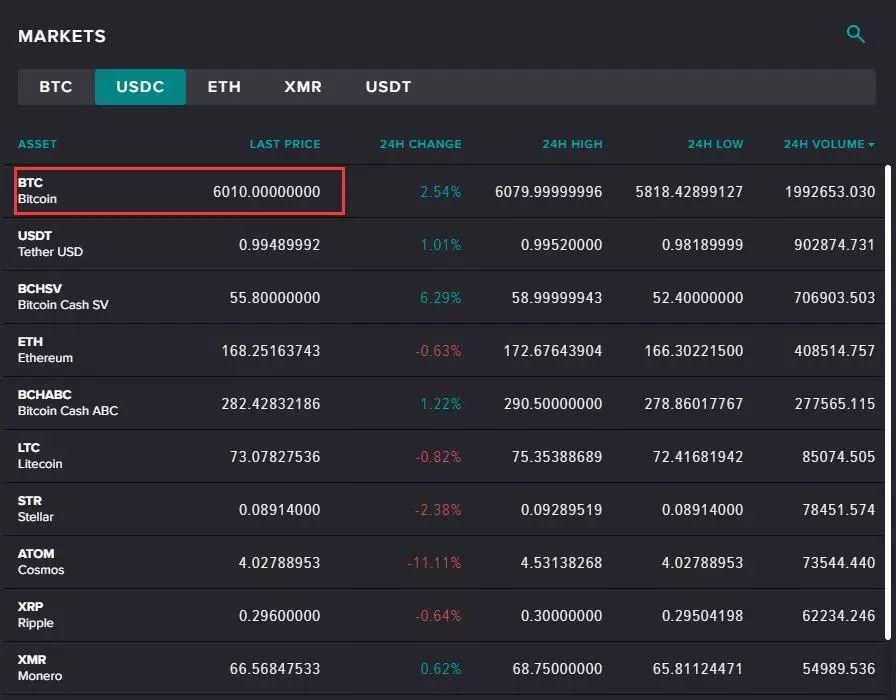The image size is (896, 700).
Task: Click Litecoin 24H change -0.82%
Action: pyautogui.click(x=438, y=457)
